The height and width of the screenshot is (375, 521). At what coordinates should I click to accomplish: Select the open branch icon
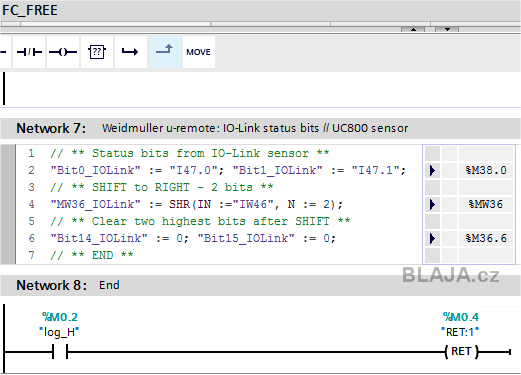tap(130, 52)
